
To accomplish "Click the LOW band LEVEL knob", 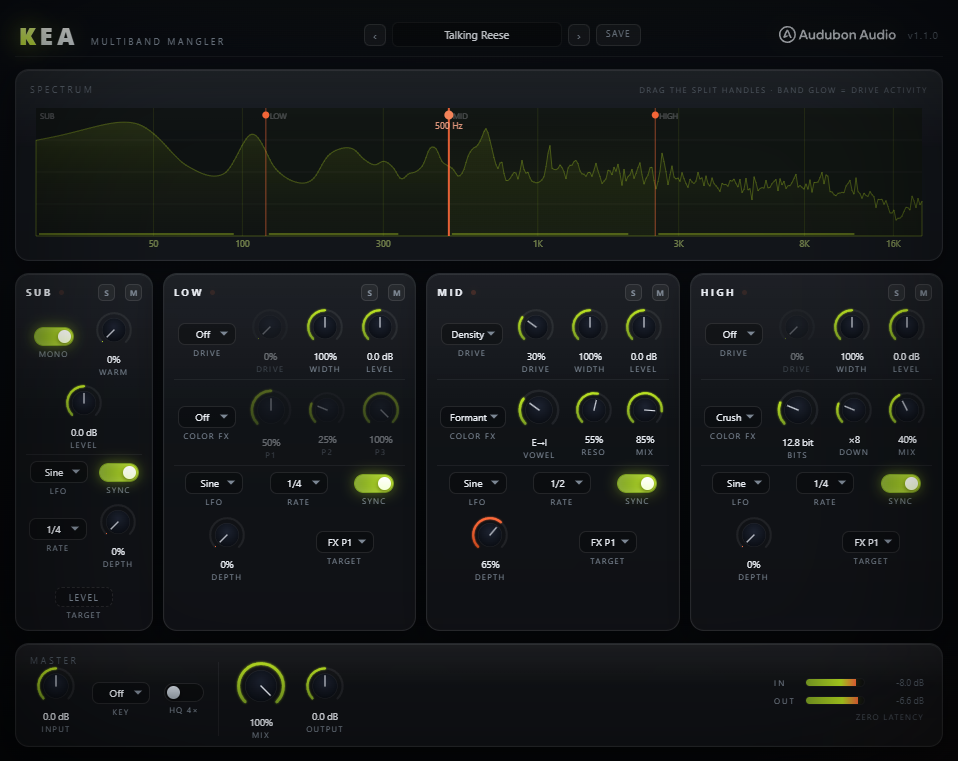I will click(x=379, y=326).
